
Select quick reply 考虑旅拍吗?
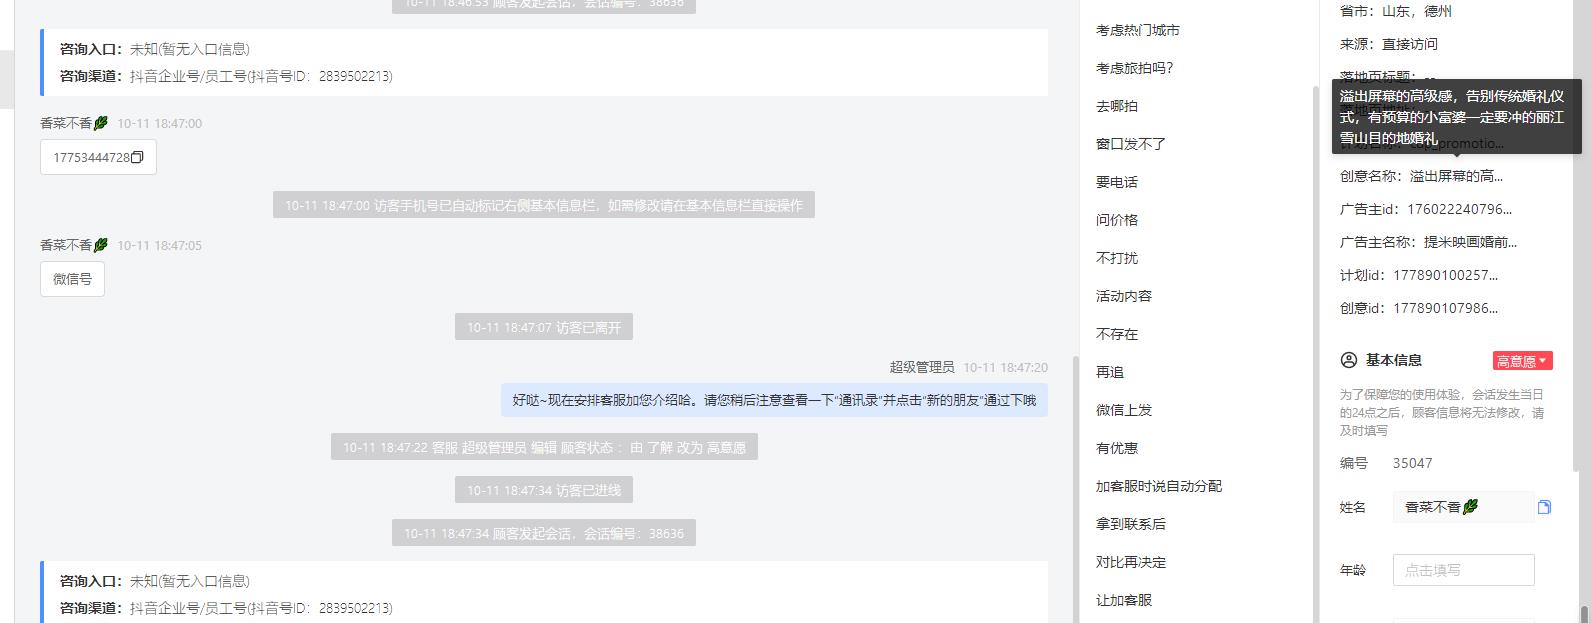pyautogui.click(x=1135, y=68)
